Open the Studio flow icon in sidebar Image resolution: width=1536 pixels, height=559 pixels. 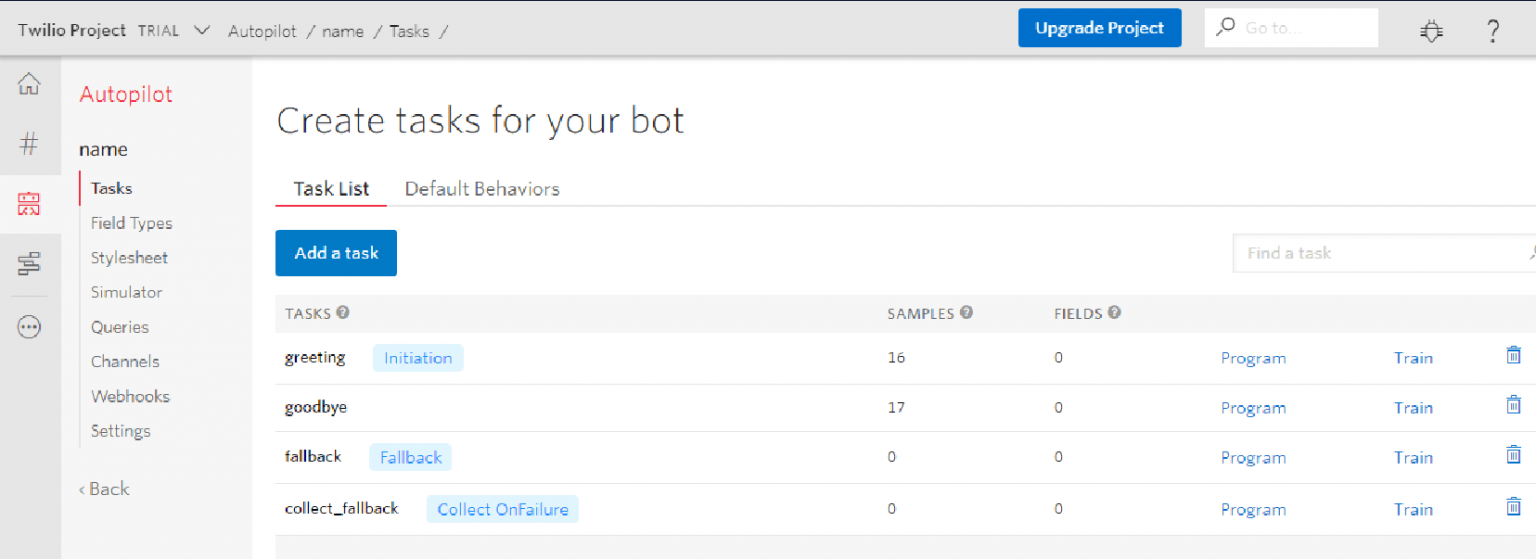pyautogui.click(x=30, y=264)
